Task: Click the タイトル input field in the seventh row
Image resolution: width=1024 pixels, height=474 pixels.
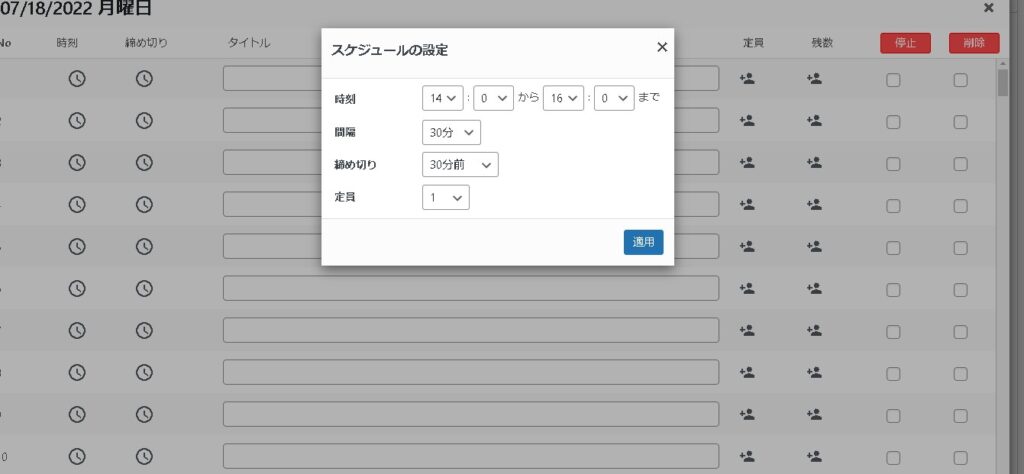Action: click(x=471, y=330)
